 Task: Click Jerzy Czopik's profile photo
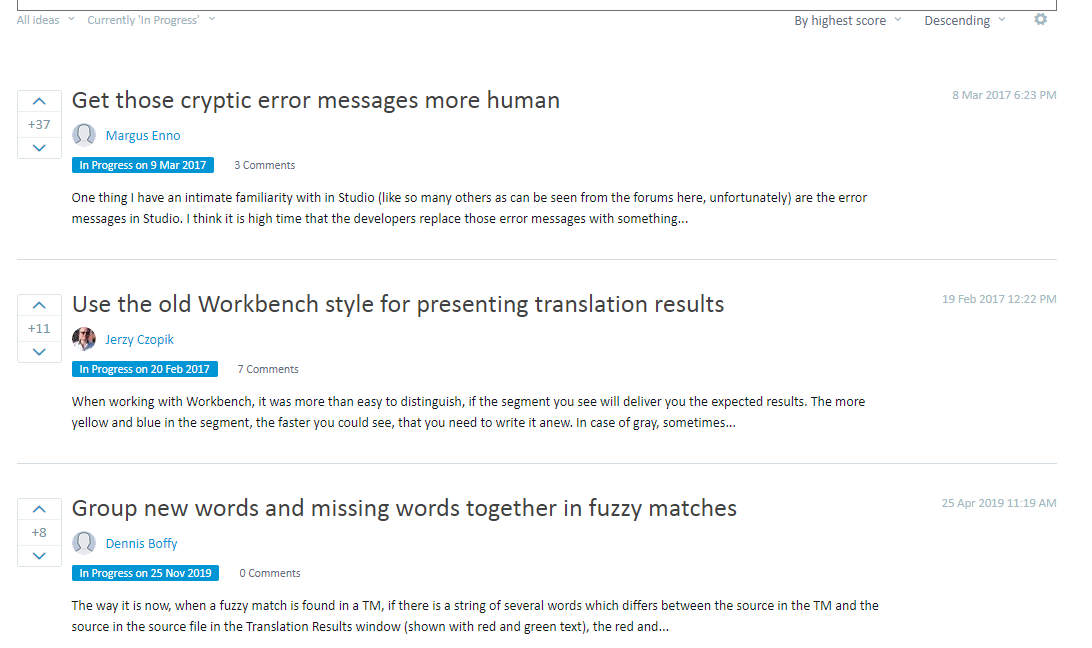[x=84, y=339]
